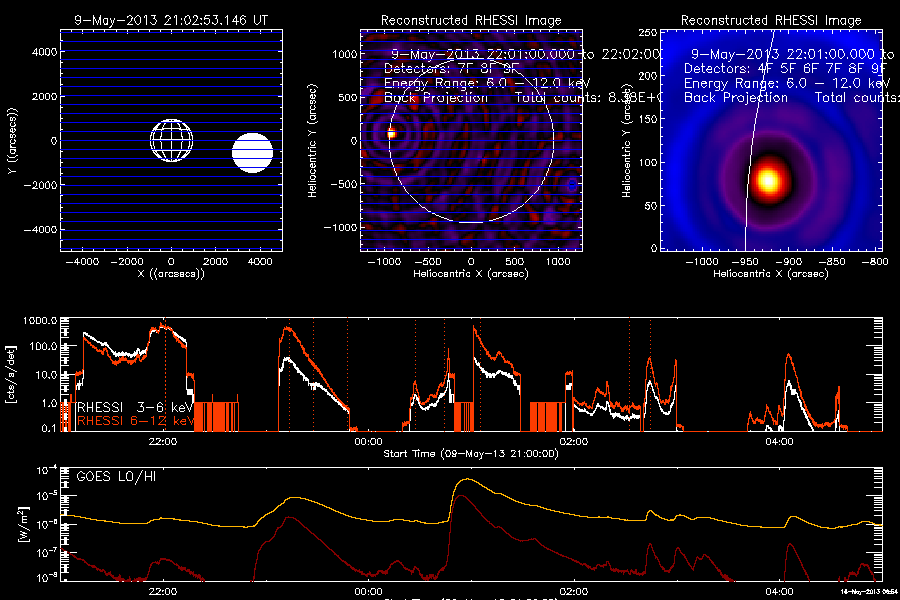Click "Detectors: 7F 8F 9F" in the middle image

pyautogui.click(x=451, y=69)
